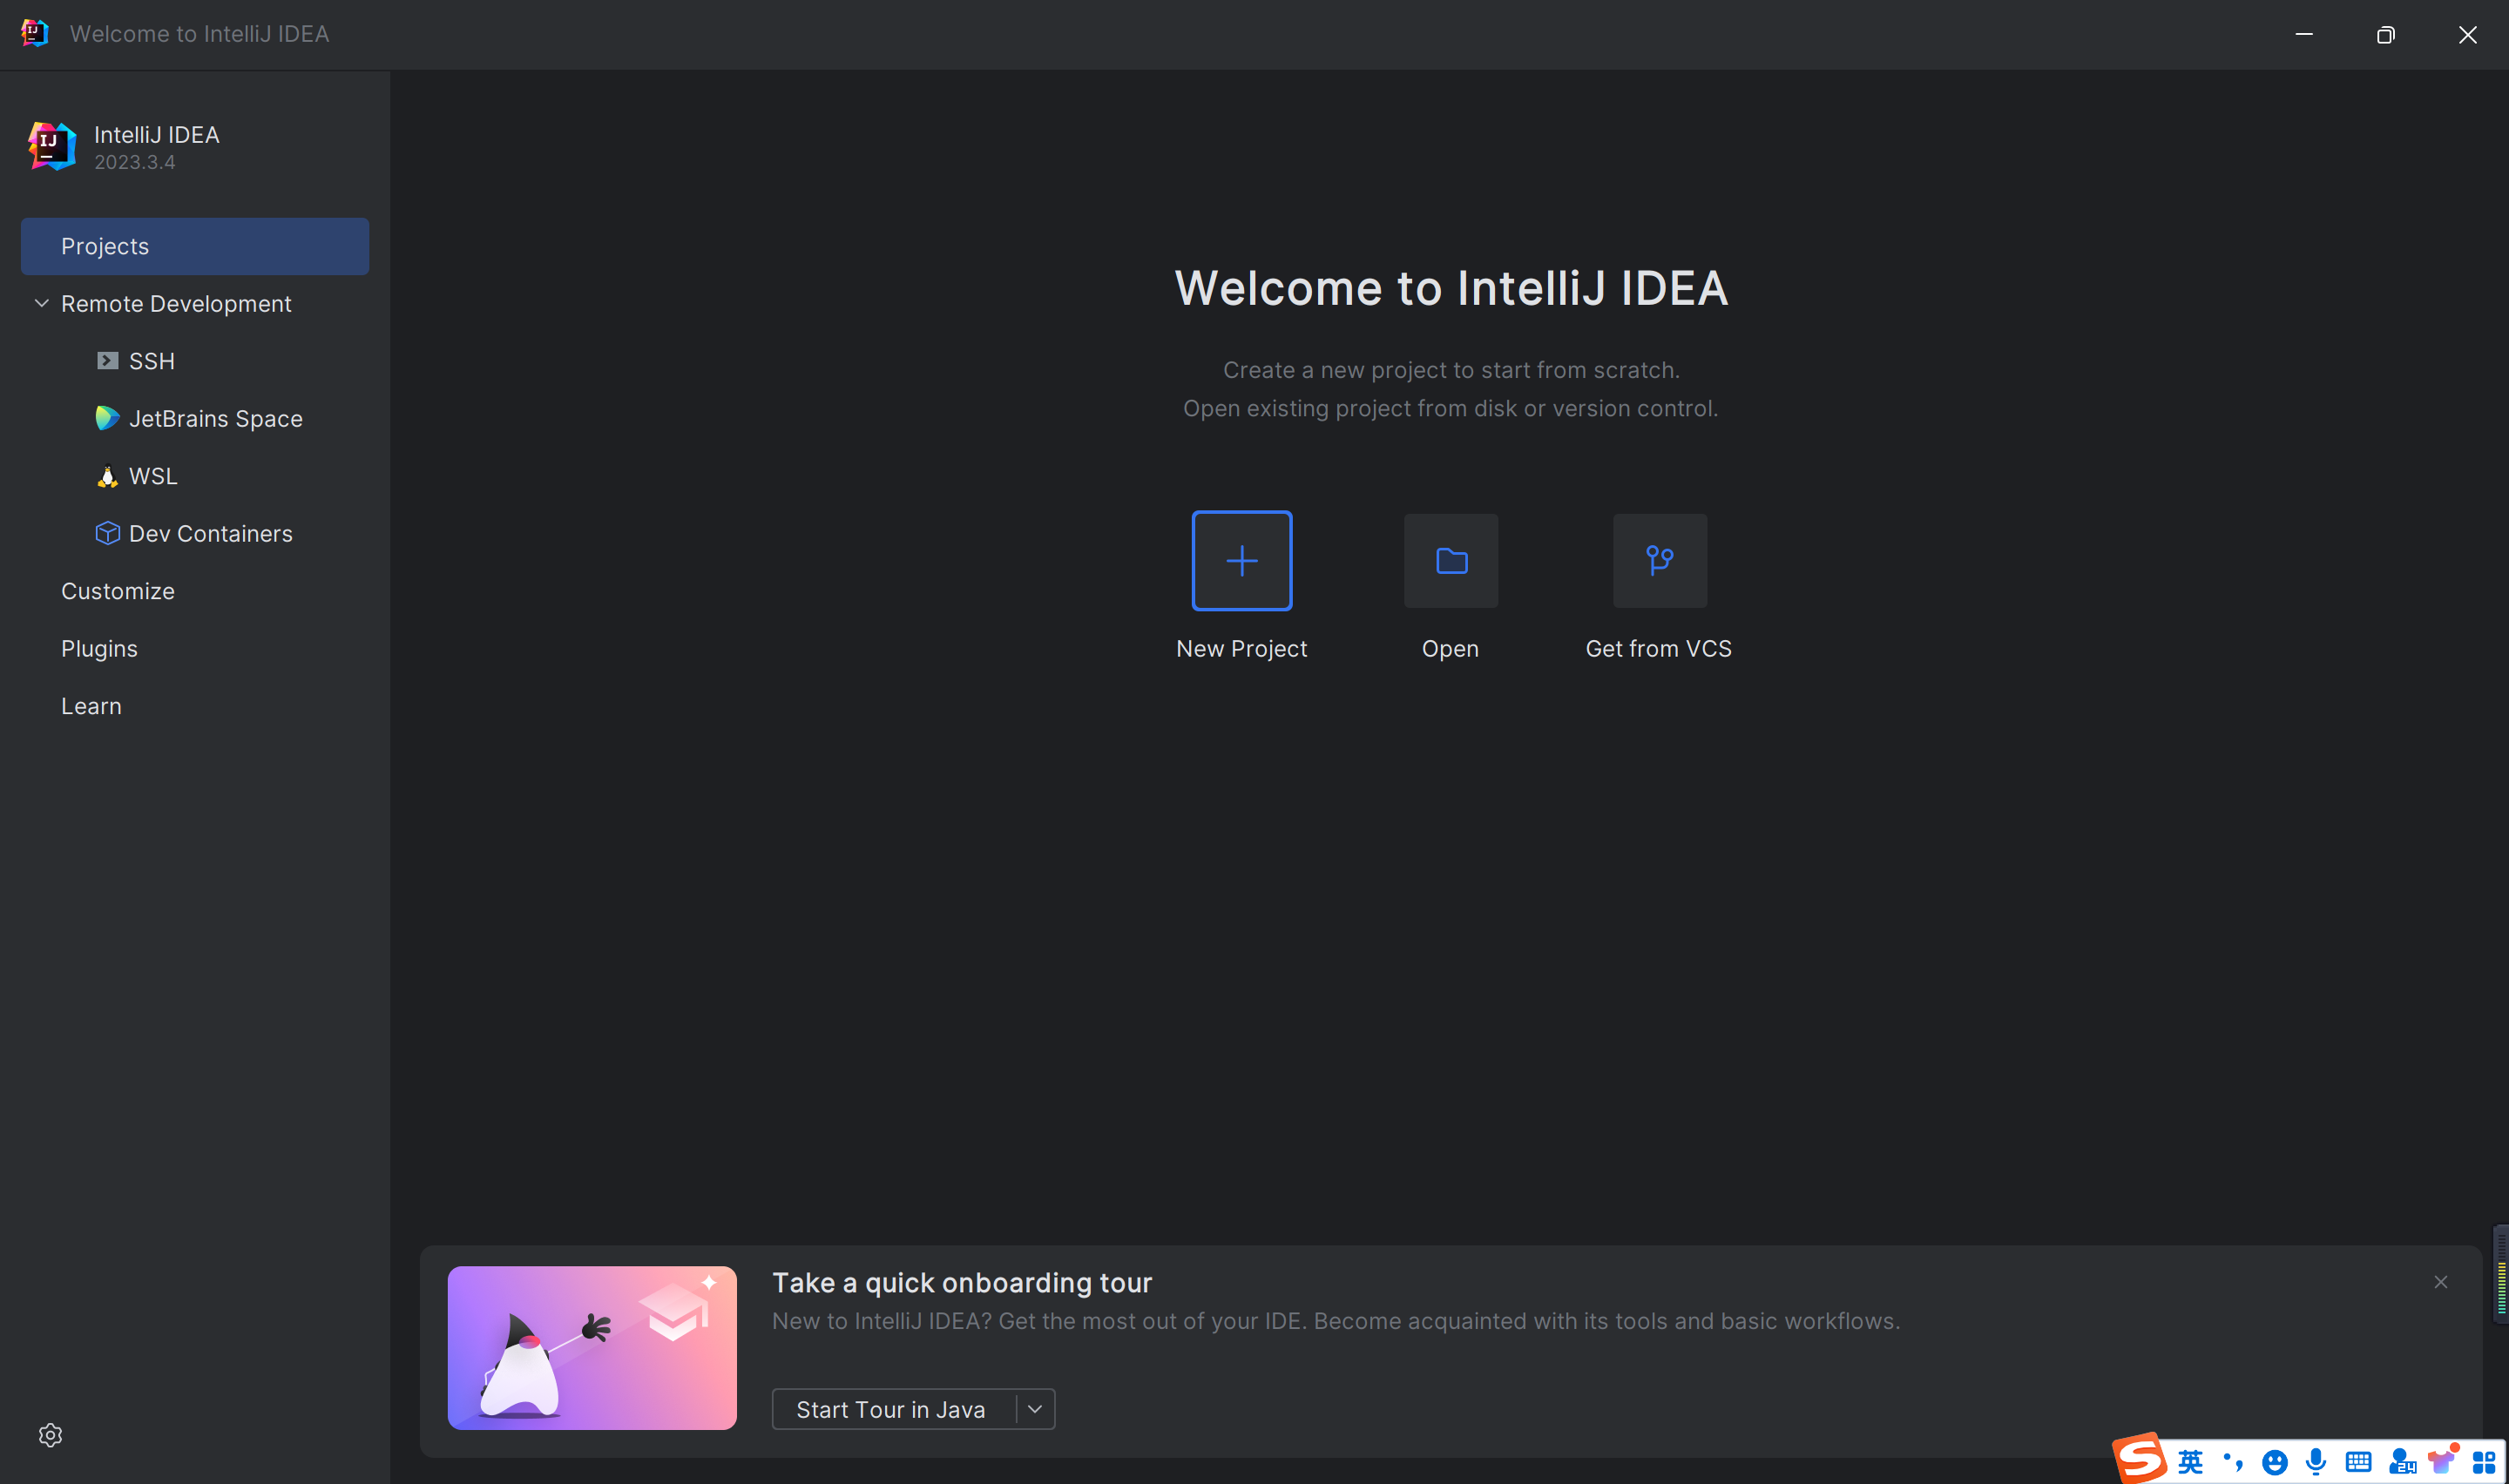Restore down the IntelliJ IDEA window
The height and width of the screenshot is (1484, 2509).
point(2386,34)
